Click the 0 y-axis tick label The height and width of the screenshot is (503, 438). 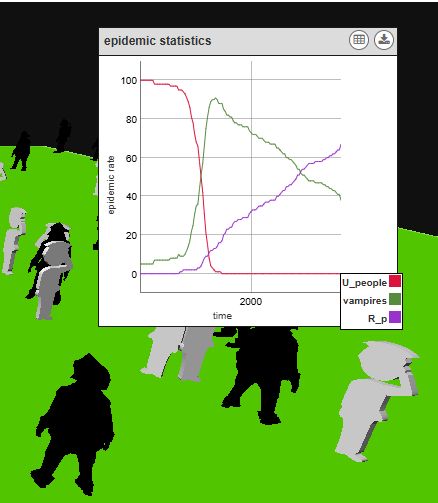tap(134, 274)
